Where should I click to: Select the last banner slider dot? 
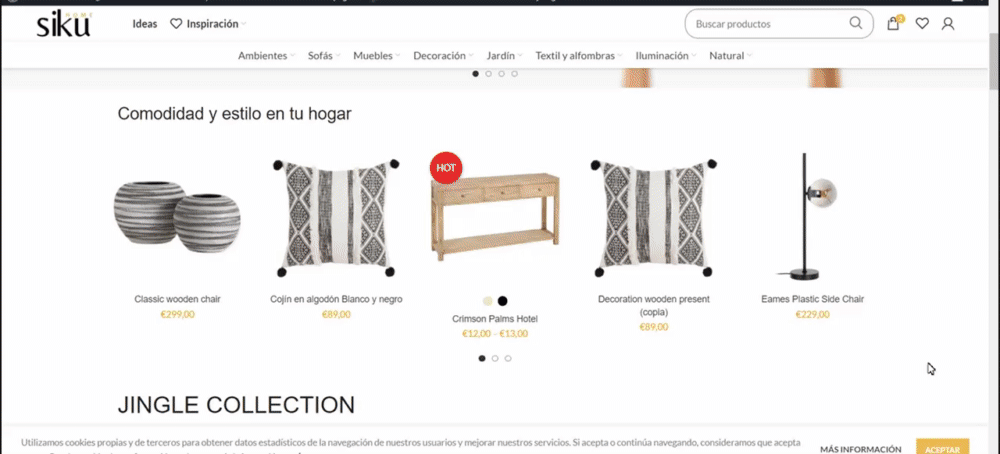point(515,74)
